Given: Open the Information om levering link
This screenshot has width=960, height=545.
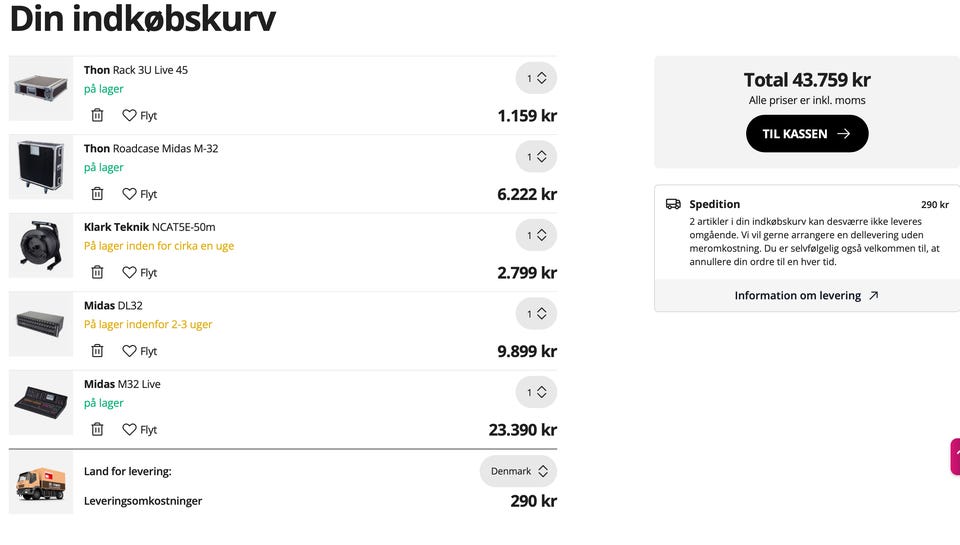Looking at the screenshot, I should click(x=806, y=296).
